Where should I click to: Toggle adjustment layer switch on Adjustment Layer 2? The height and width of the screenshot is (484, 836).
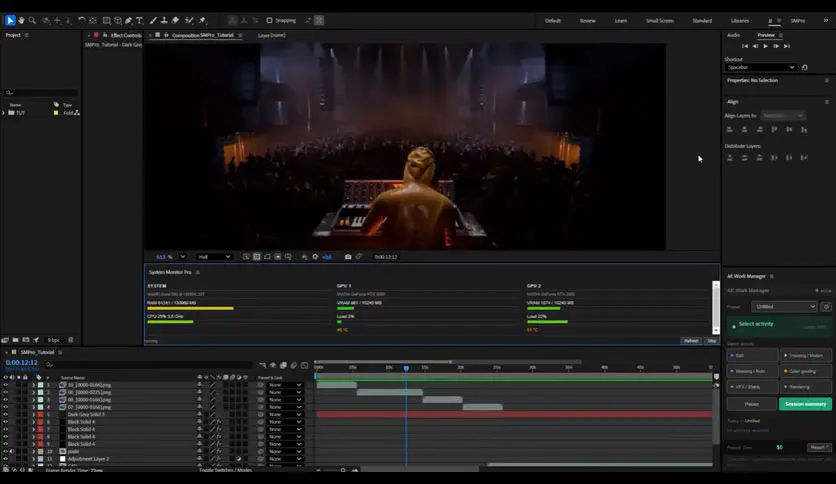point(239,458)
